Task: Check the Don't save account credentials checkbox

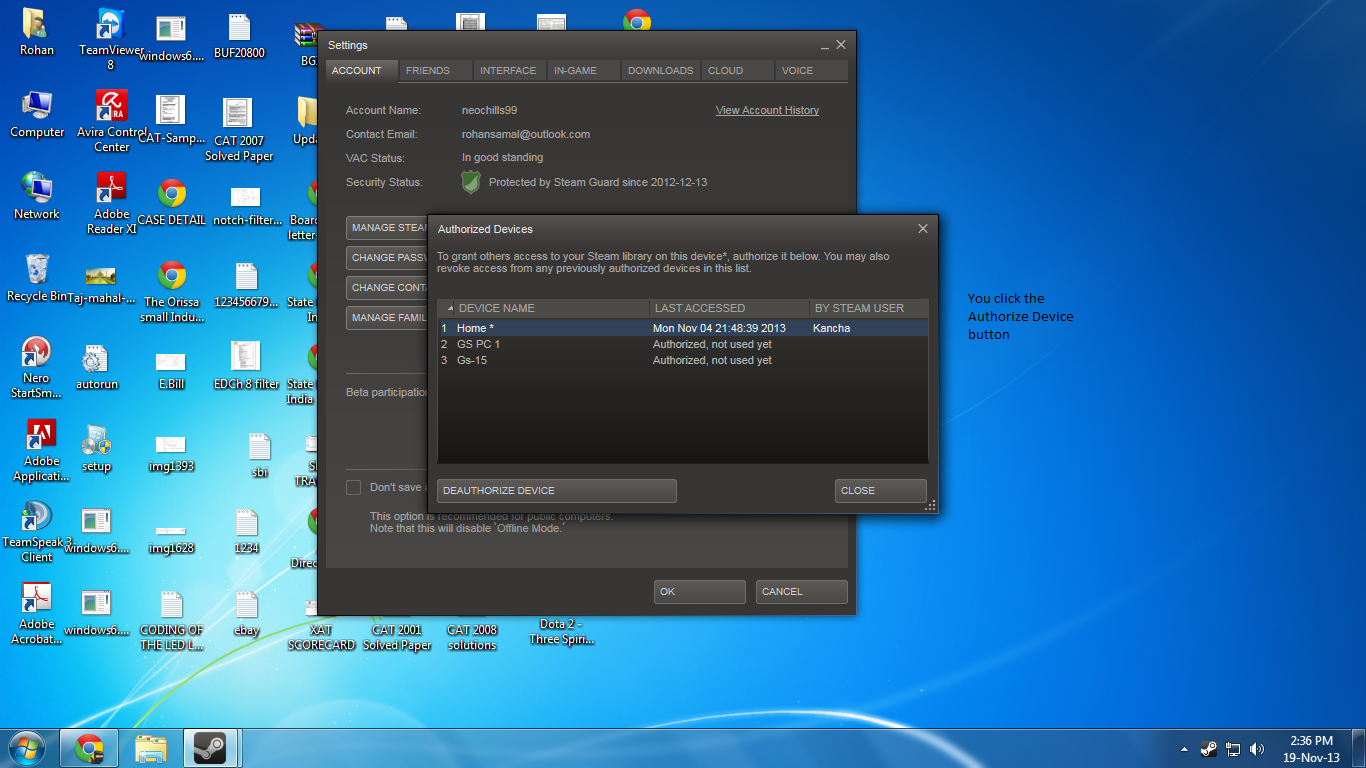Action: pos(353,487)
